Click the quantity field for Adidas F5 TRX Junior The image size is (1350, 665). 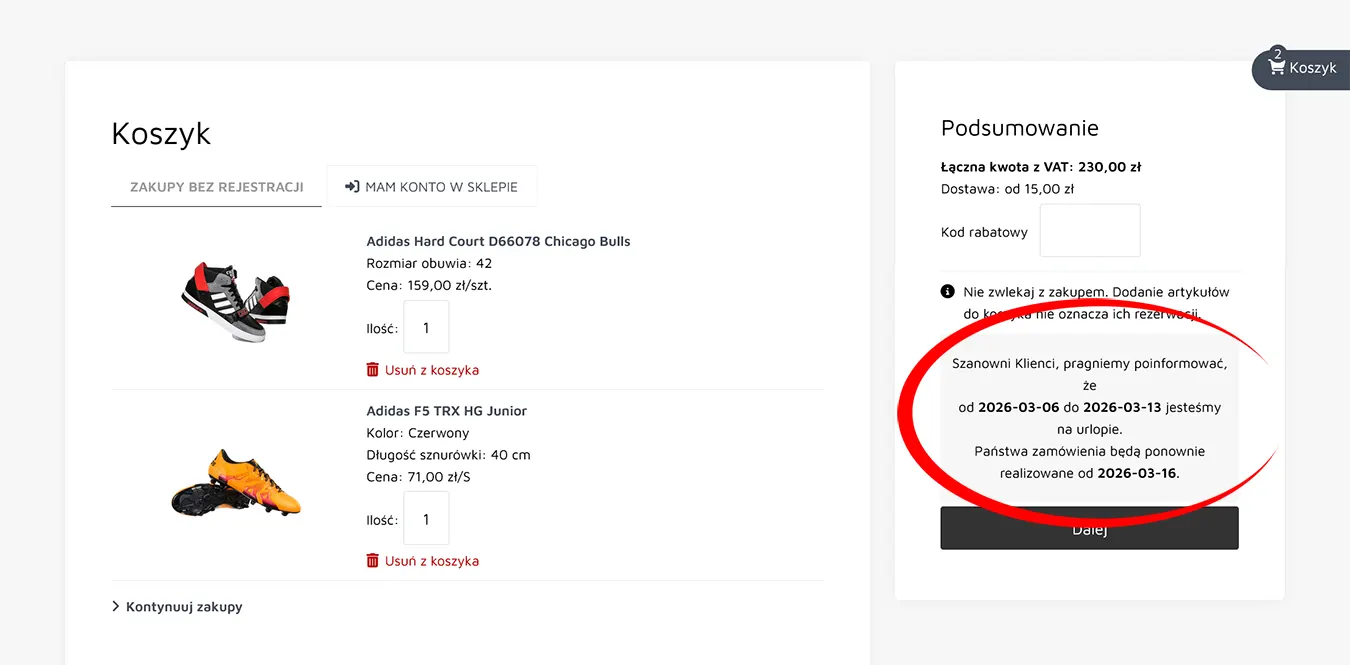pos(426,519)
